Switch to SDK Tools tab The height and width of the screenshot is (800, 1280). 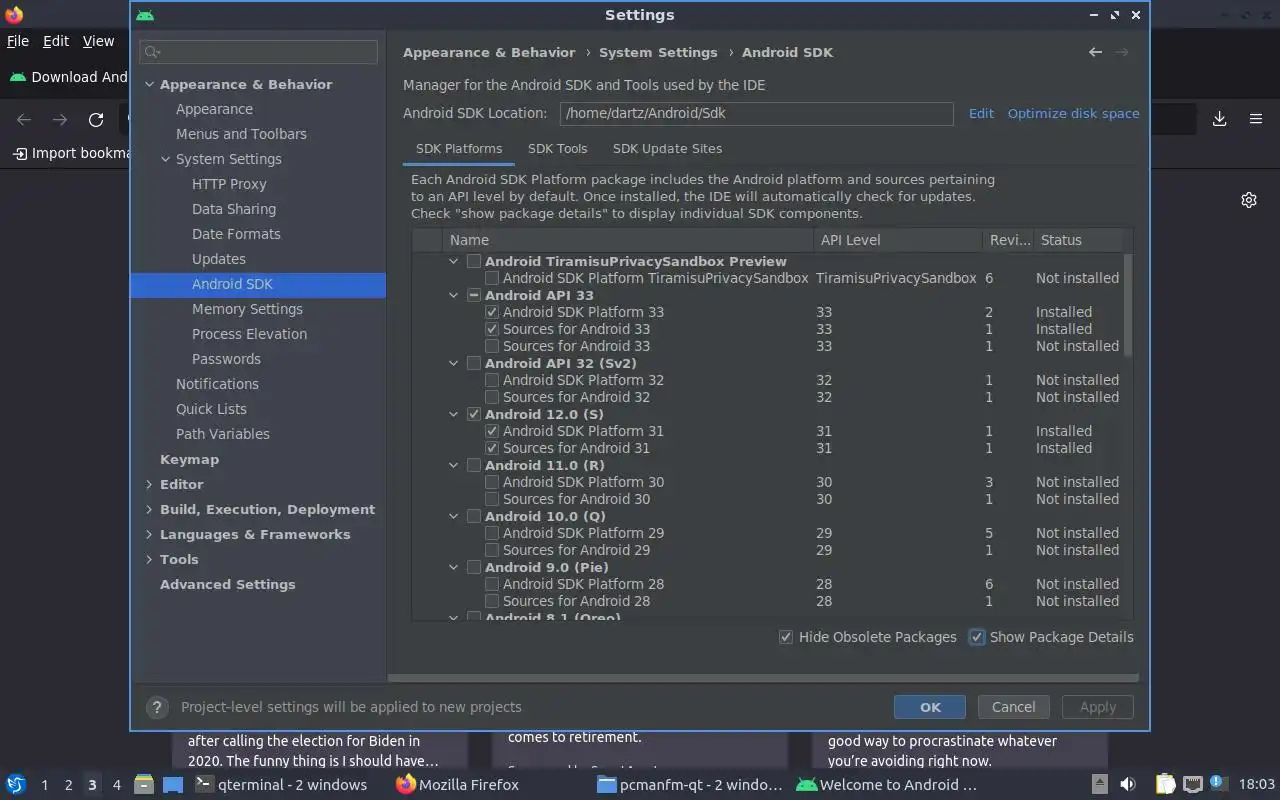click(557, 148)
